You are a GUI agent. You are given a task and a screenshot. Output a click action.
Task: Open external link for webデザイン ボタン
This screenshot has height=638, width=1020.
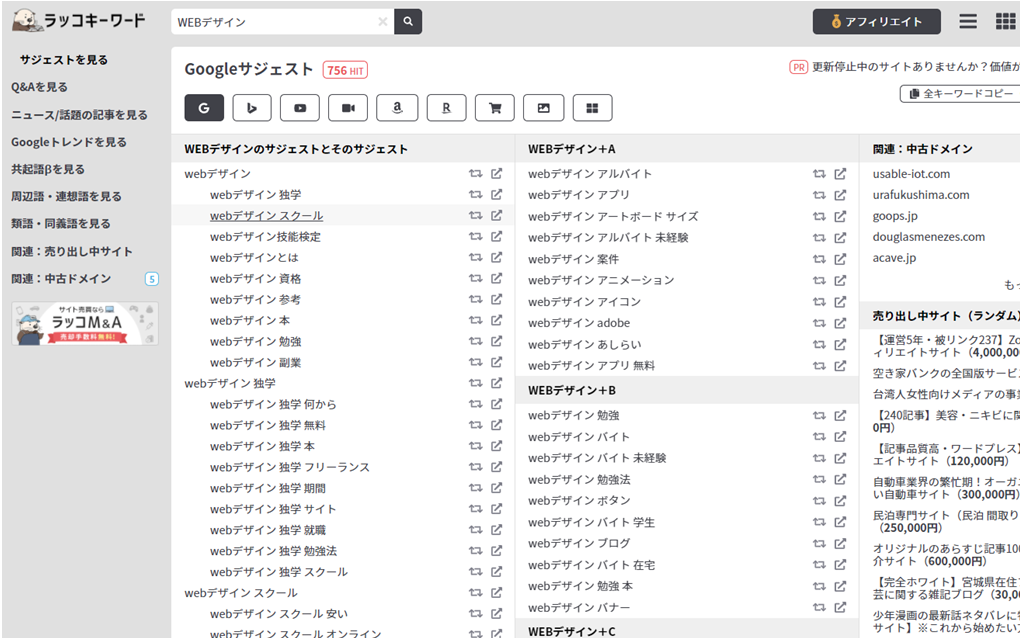(x=840, y=501)
